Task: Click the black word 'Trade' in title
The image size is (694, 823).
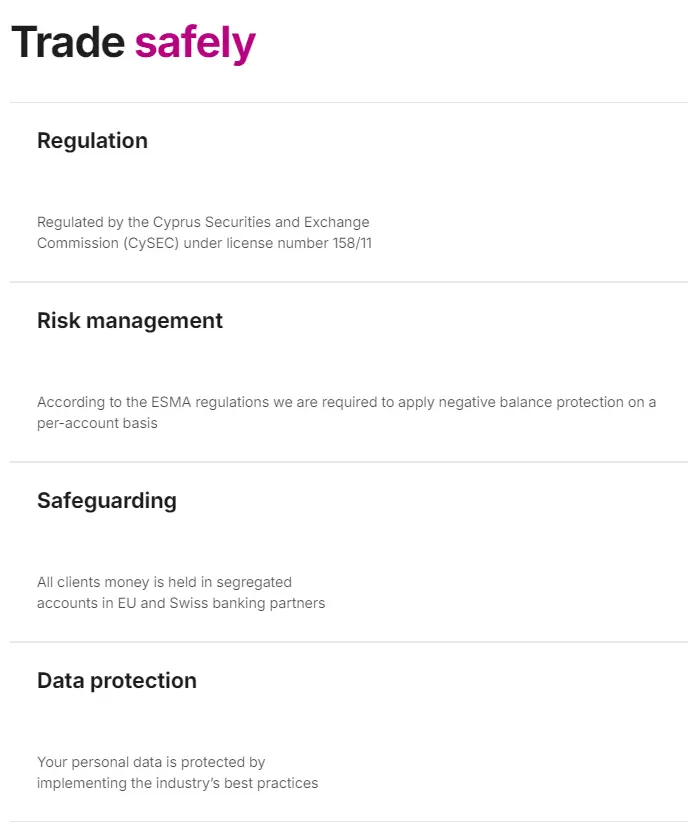Action: (x=68, y=42)
